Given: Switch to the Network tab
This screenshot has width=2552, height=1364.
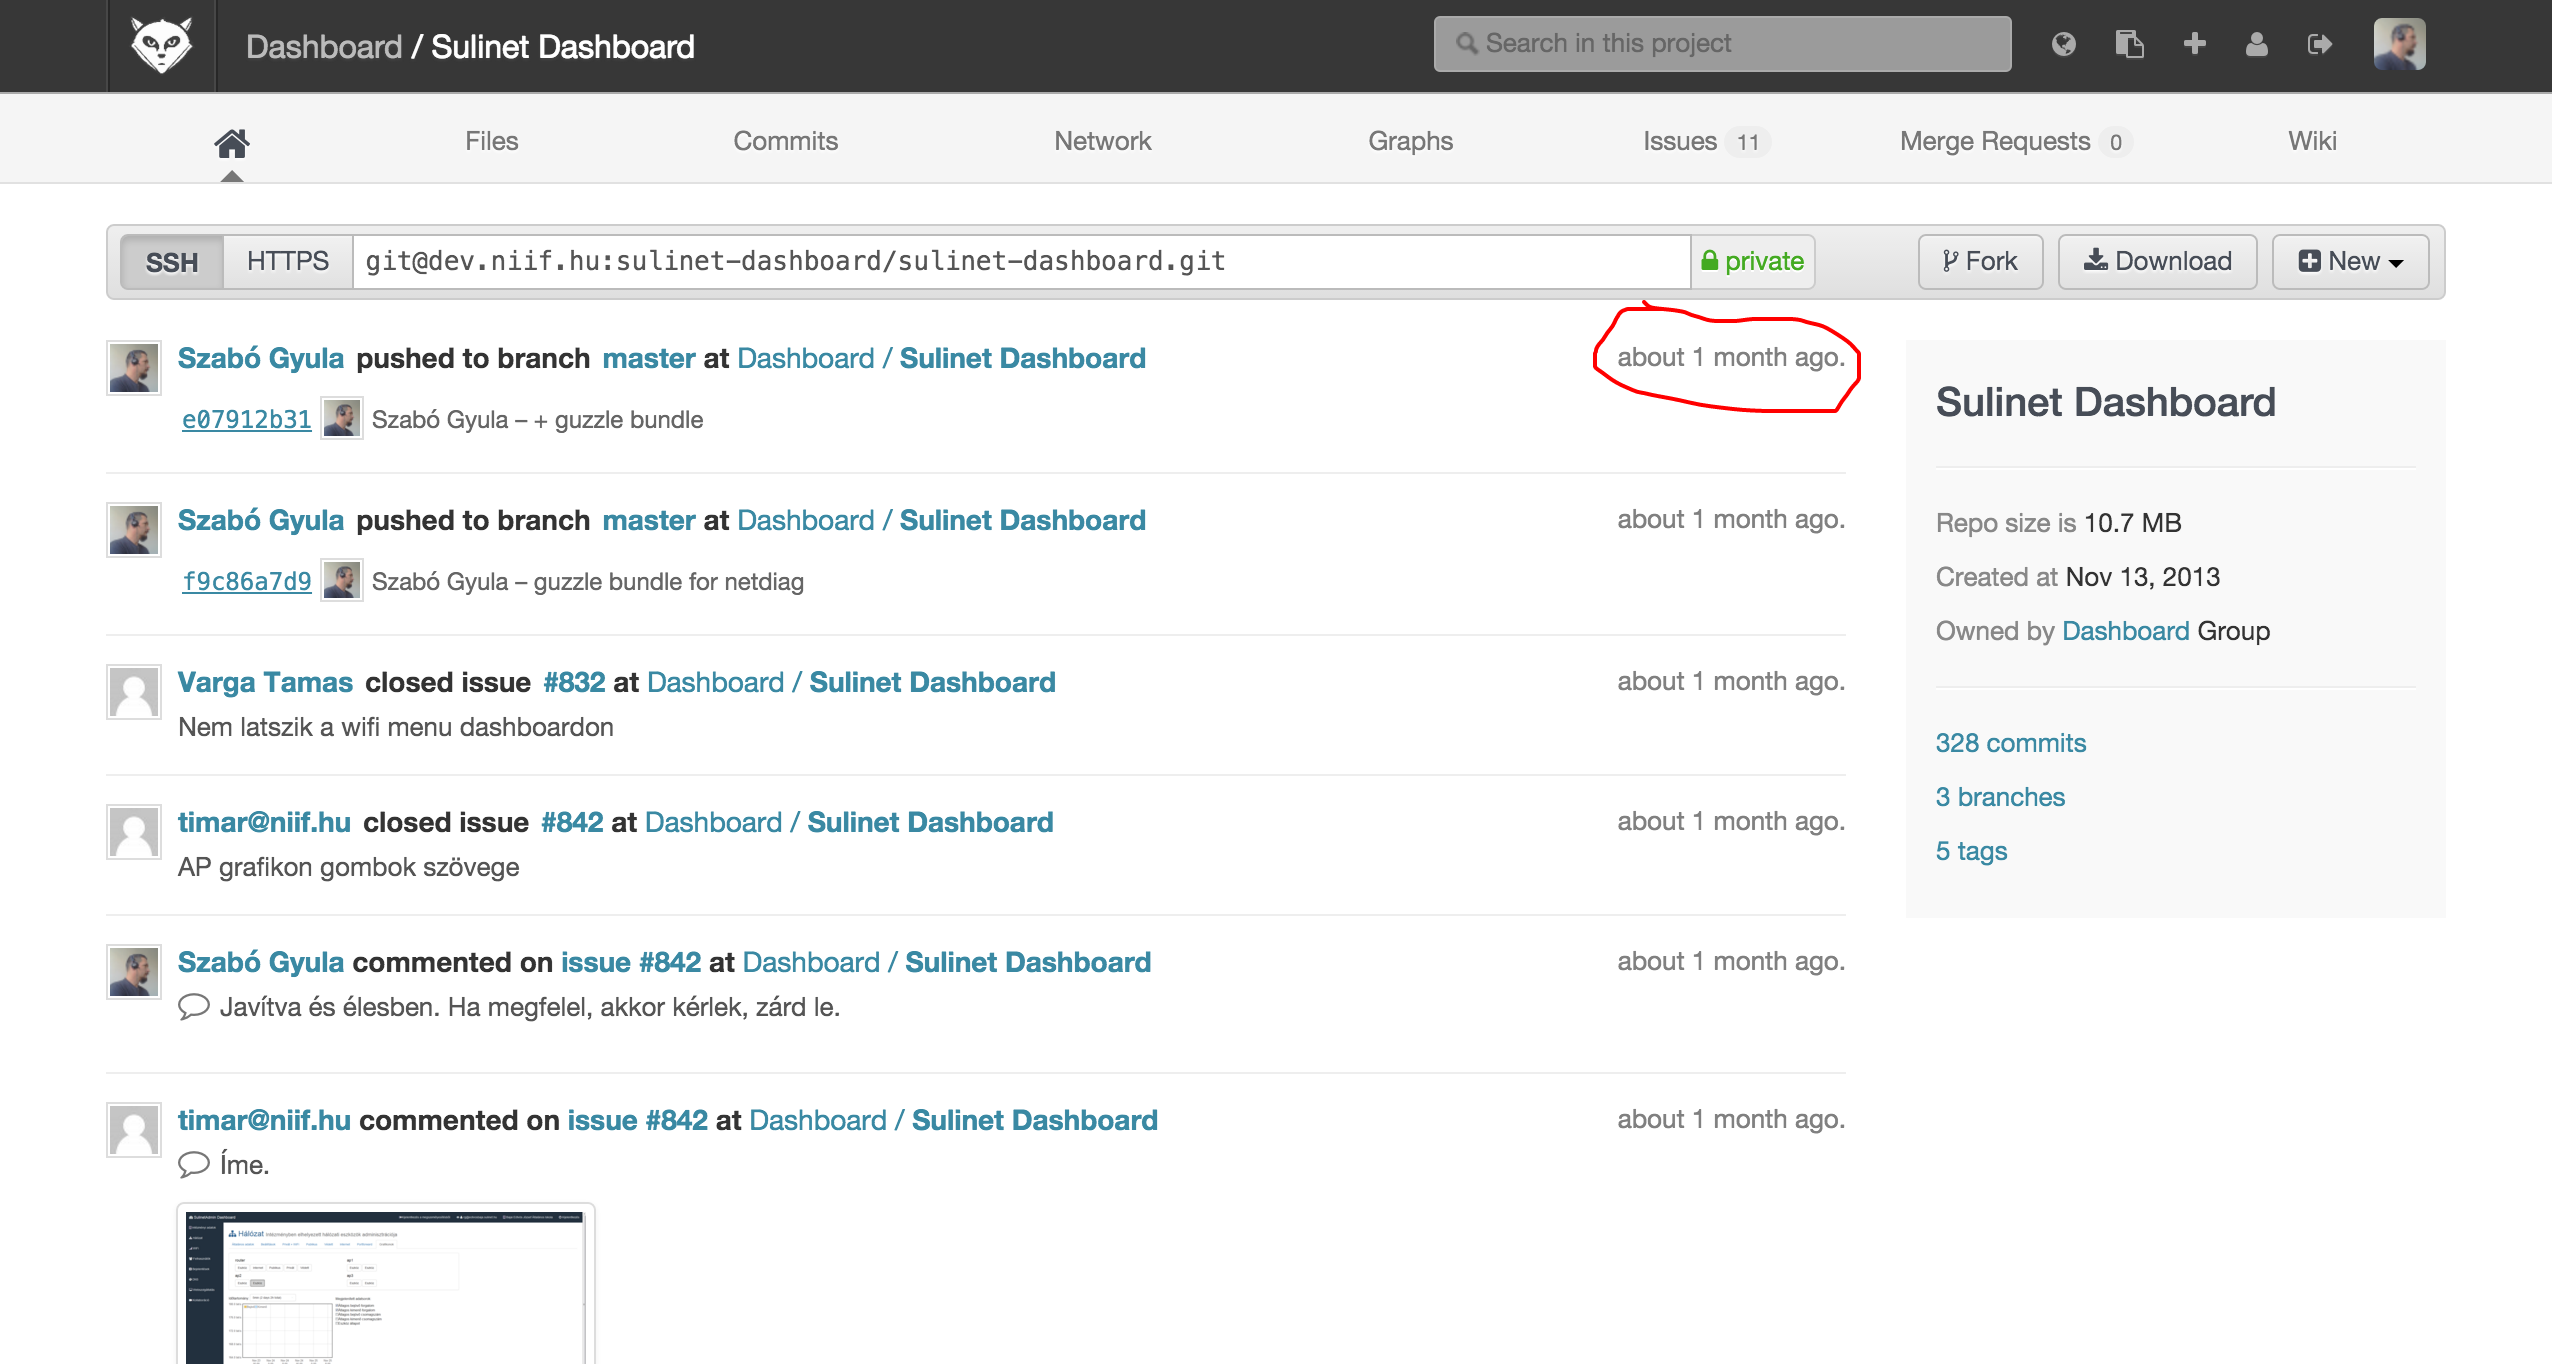Looking at the screenshot, I should [x=1102, y=141].
